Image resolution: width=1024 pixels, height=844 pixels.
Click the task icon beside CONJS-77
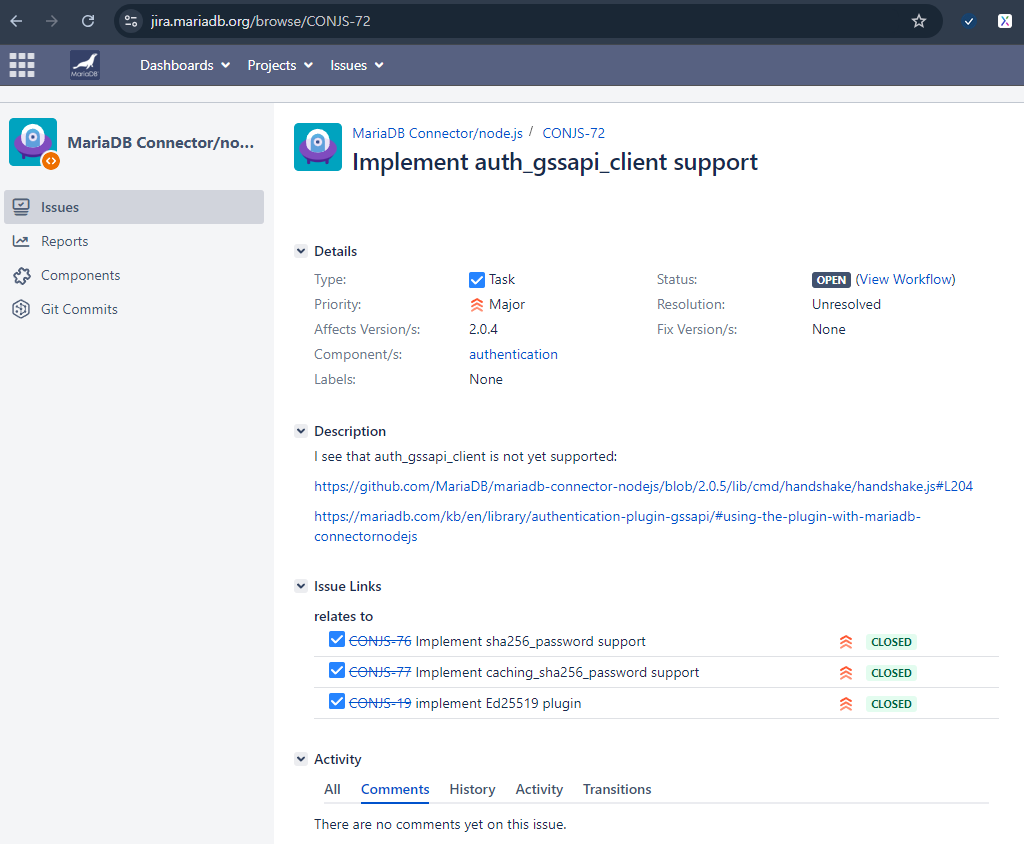(337, 670)
